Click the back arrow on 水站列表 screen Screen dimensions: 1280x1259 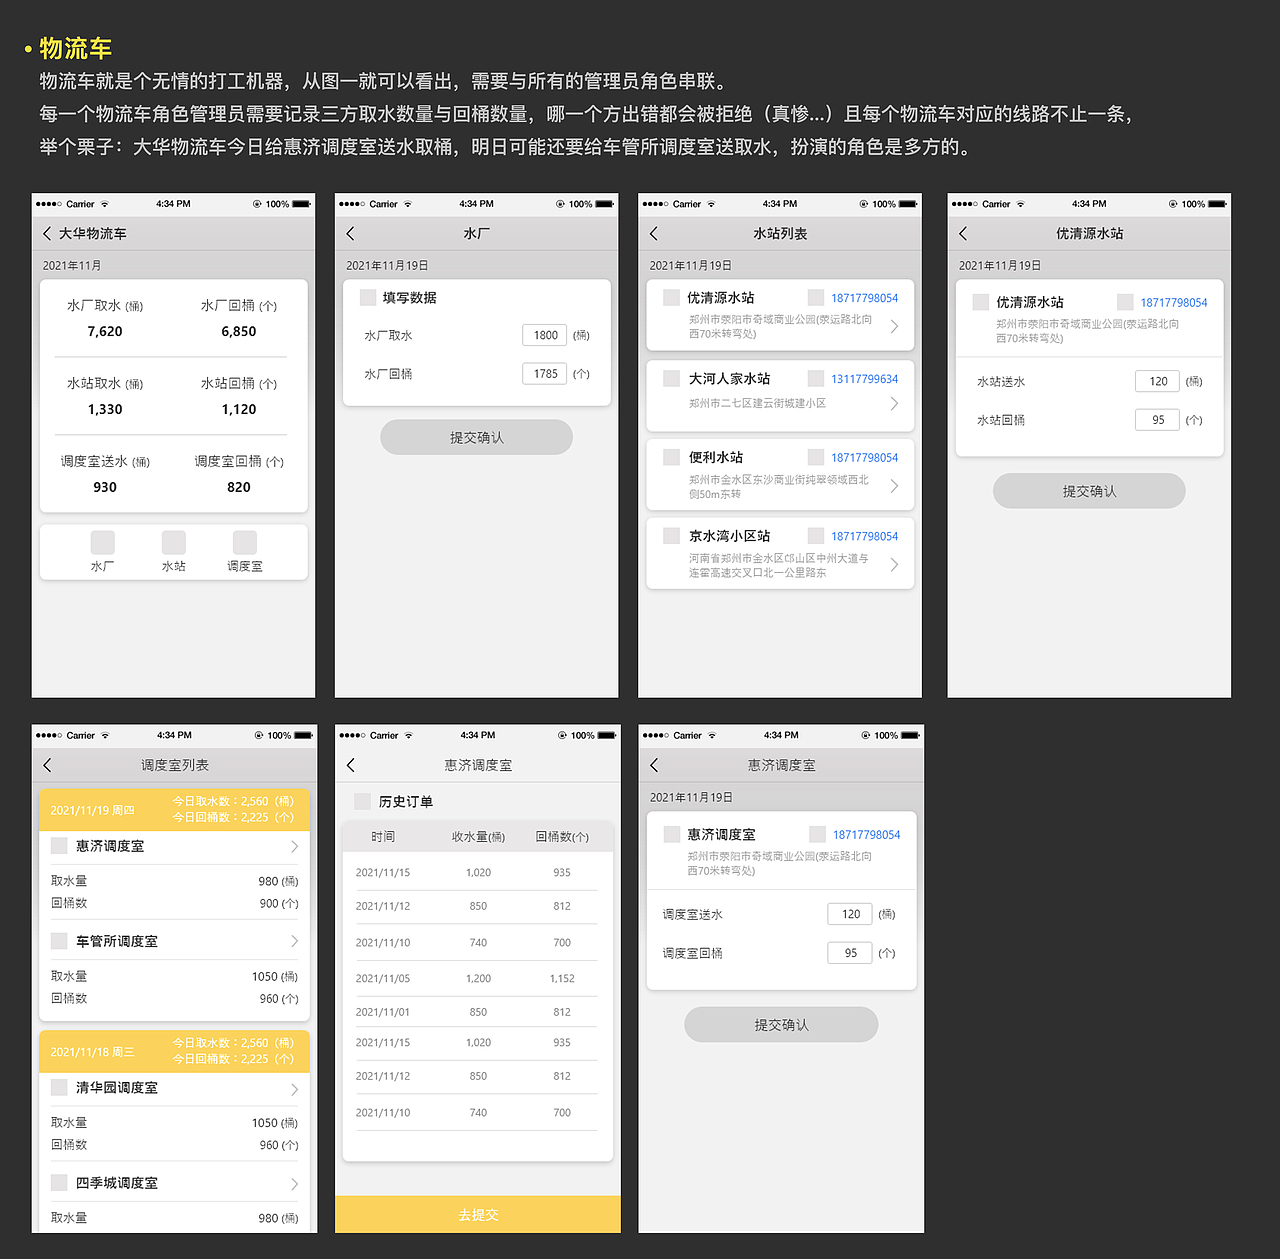[654, 232]
